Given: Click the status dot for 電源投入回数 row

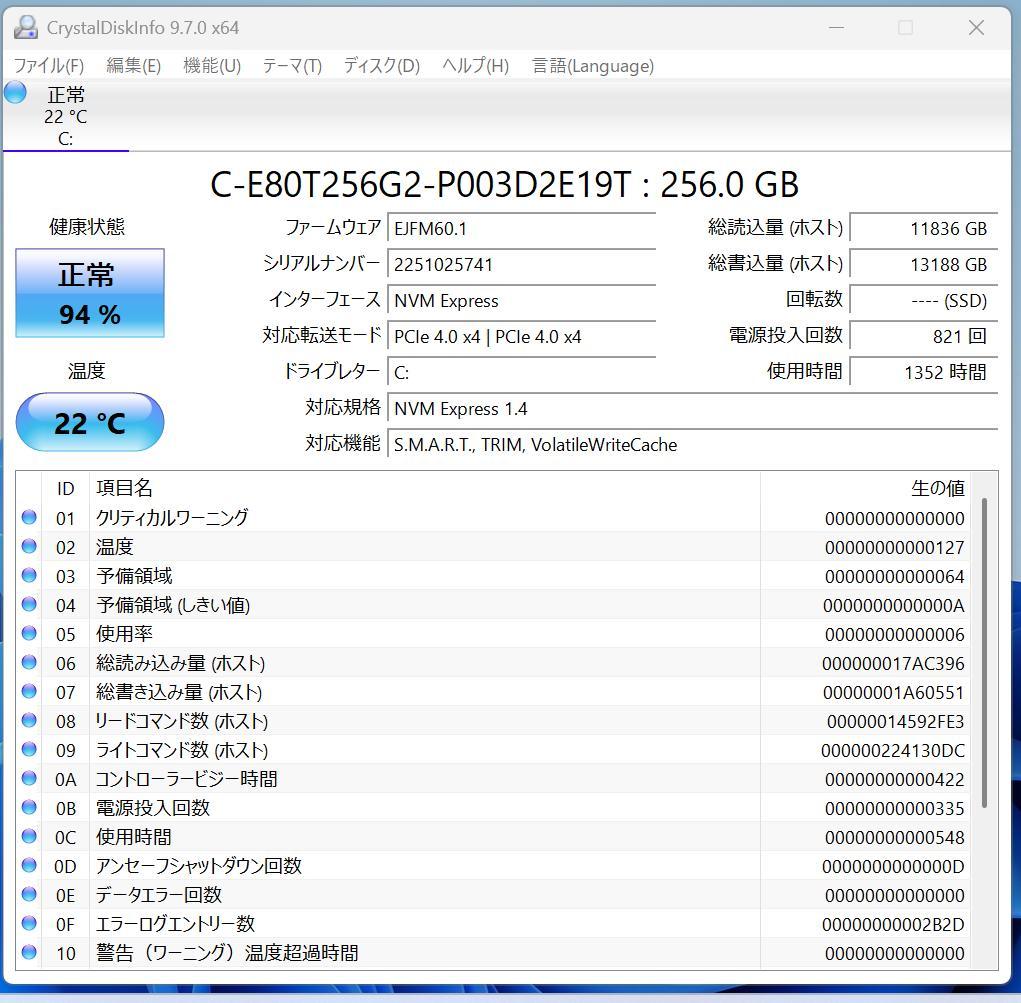Looking at the screenshot, I should point(29,808).
